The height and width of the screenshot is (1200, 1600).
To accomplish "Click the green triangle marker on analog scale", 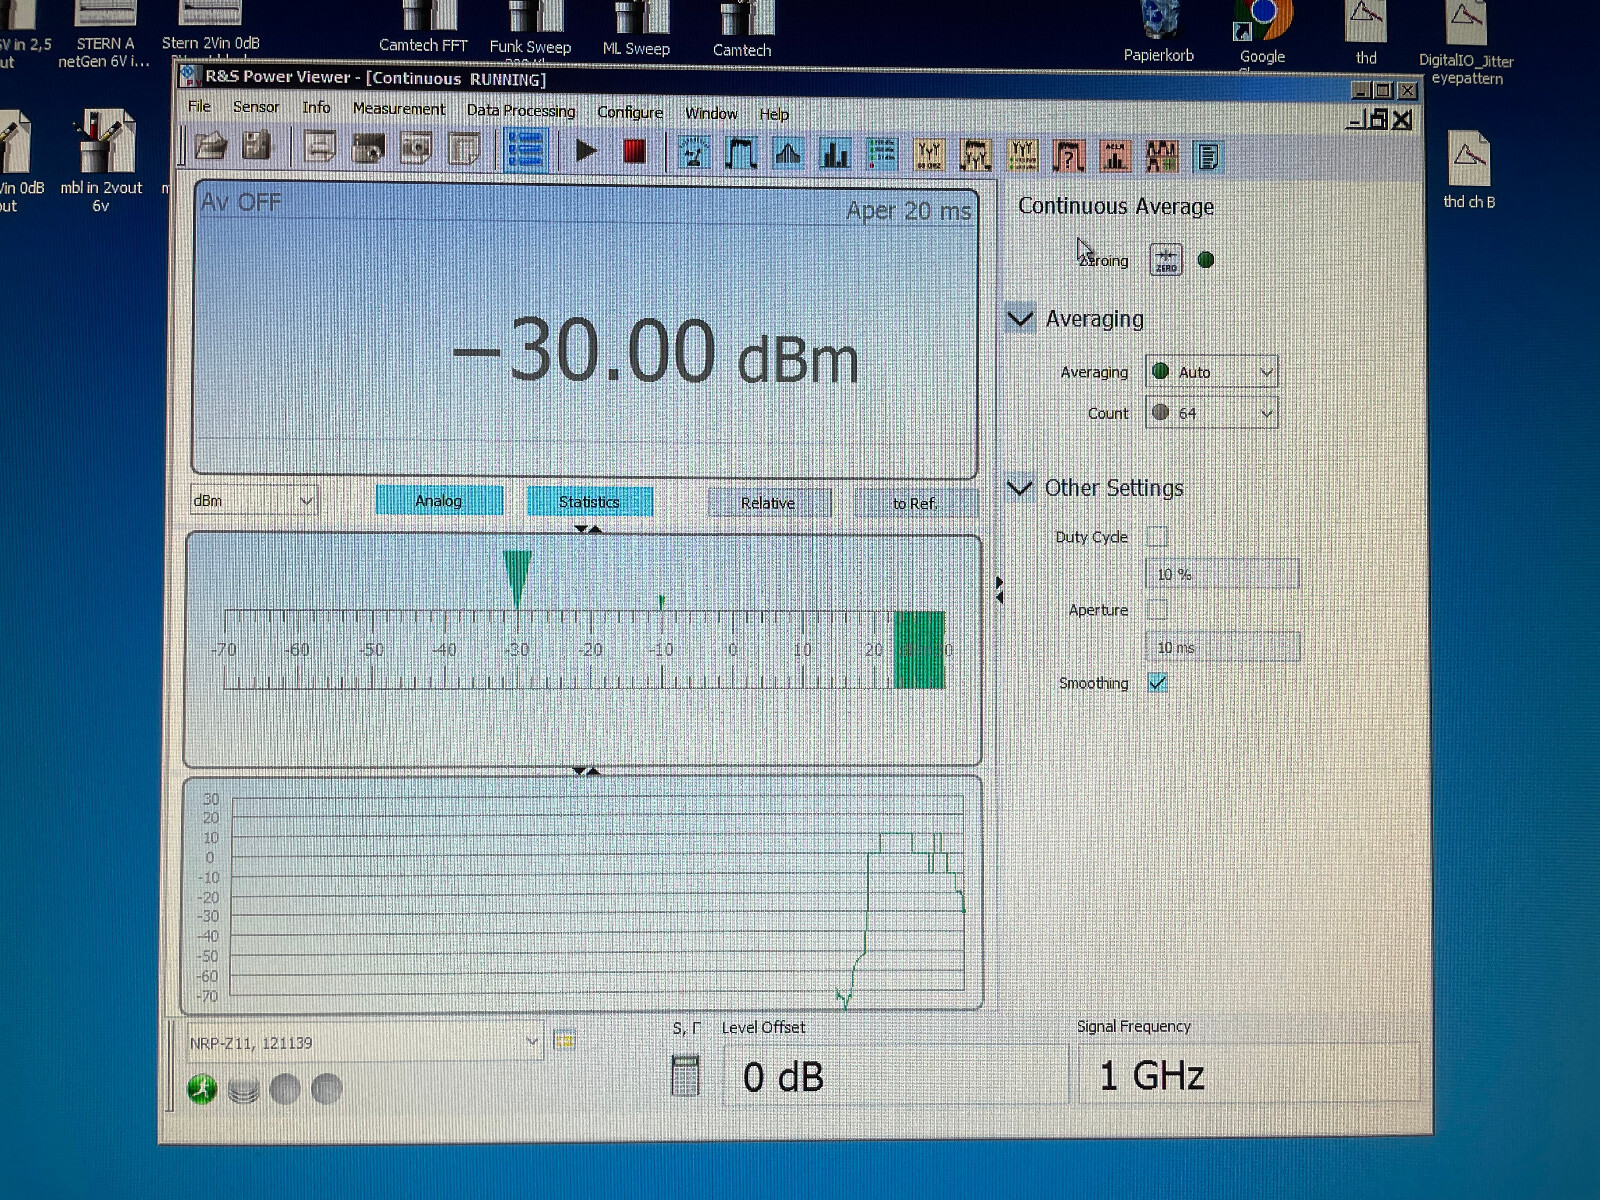I will click(517, 577).
